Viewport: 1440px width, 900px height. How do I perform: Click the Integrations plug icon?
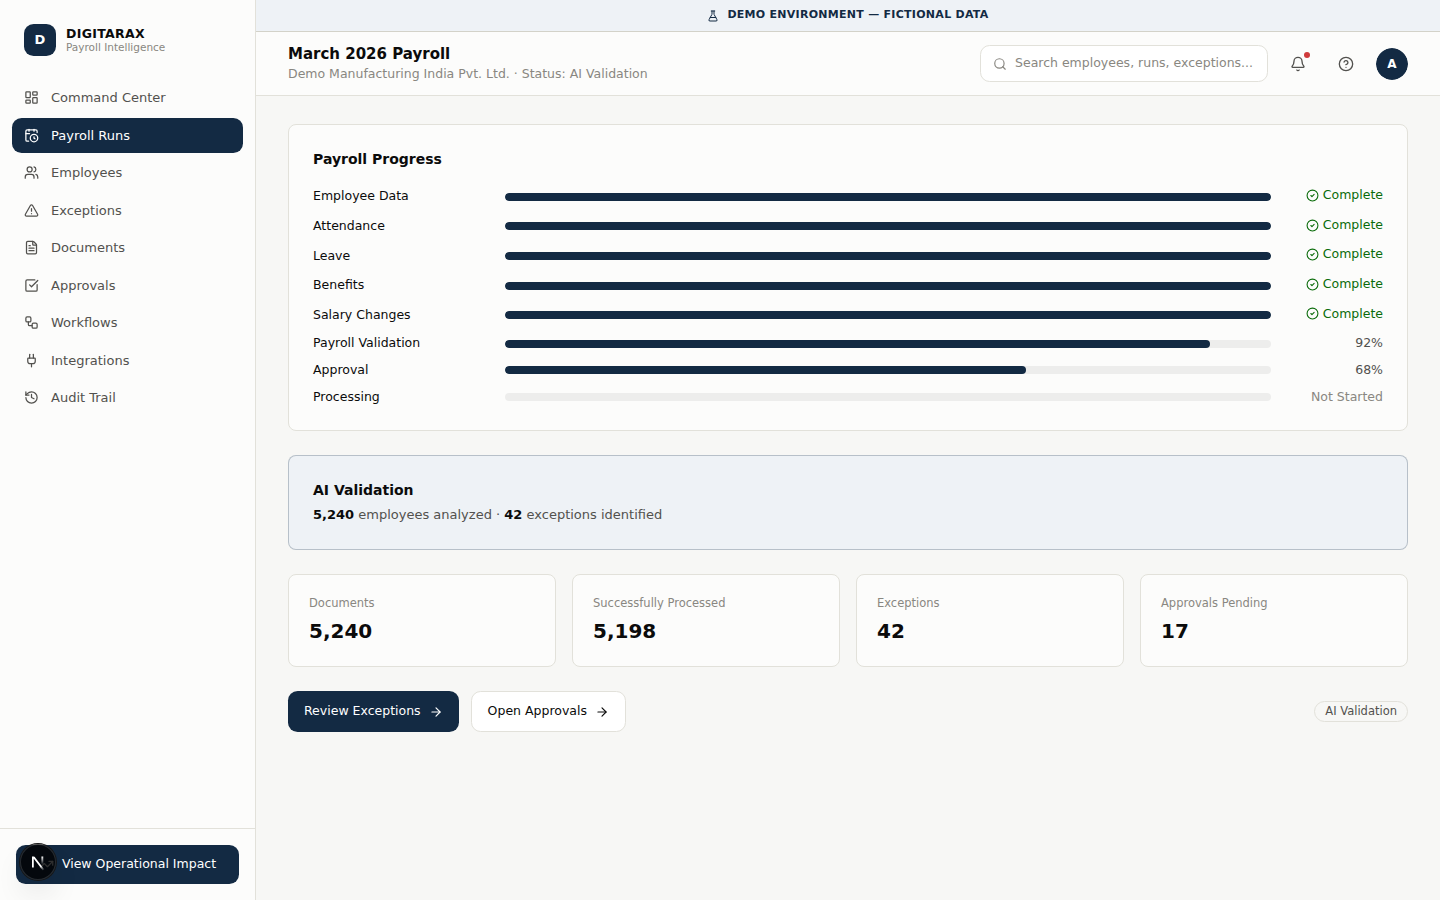pos(32,361)
